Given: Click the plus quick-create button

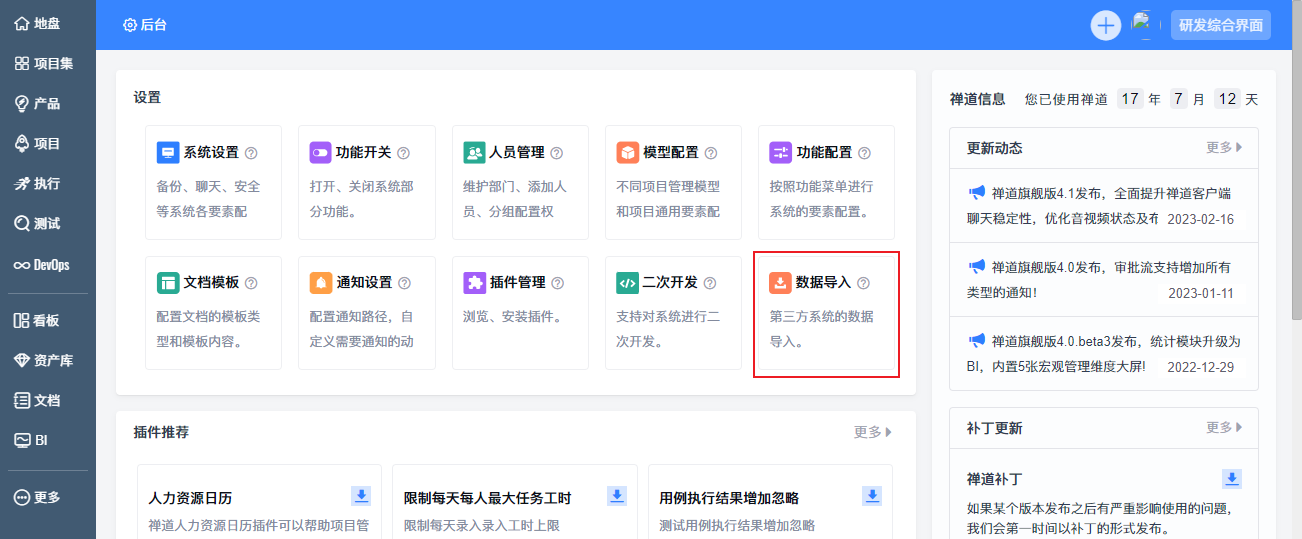Looking at the screenshot, I should (x=1105, y=25).
